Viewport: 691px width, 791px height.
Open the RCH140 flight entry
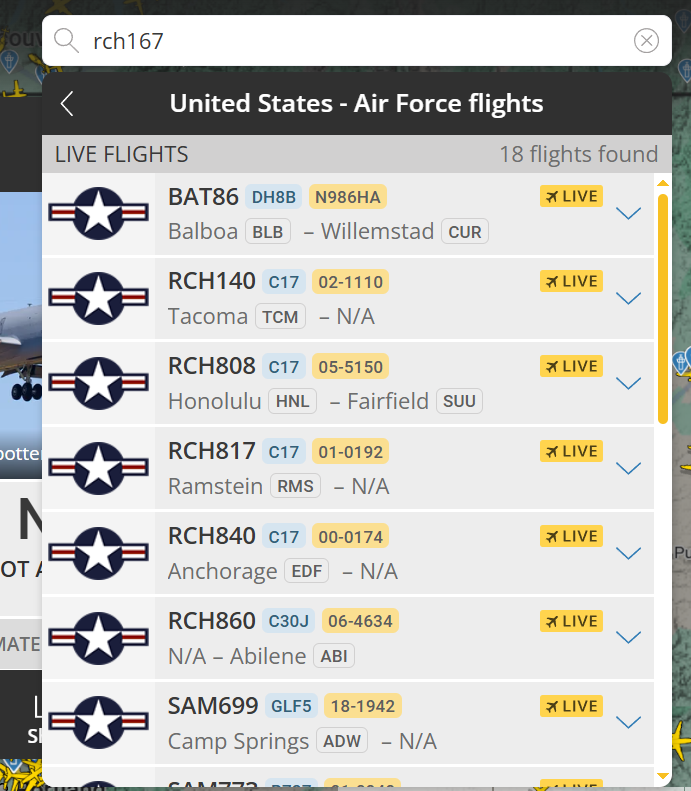[x=212, y=282]
